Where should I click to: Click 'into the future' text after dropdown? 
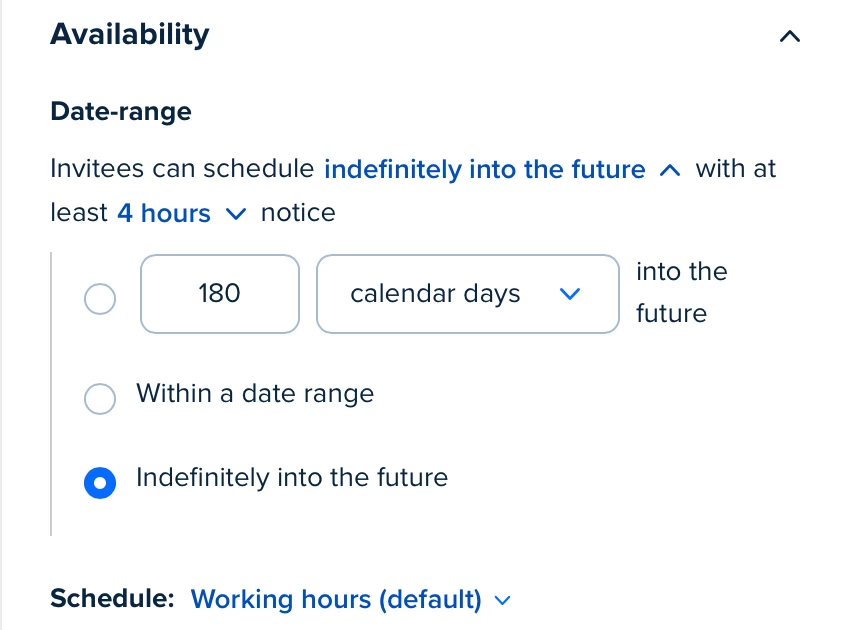point(680,292)
